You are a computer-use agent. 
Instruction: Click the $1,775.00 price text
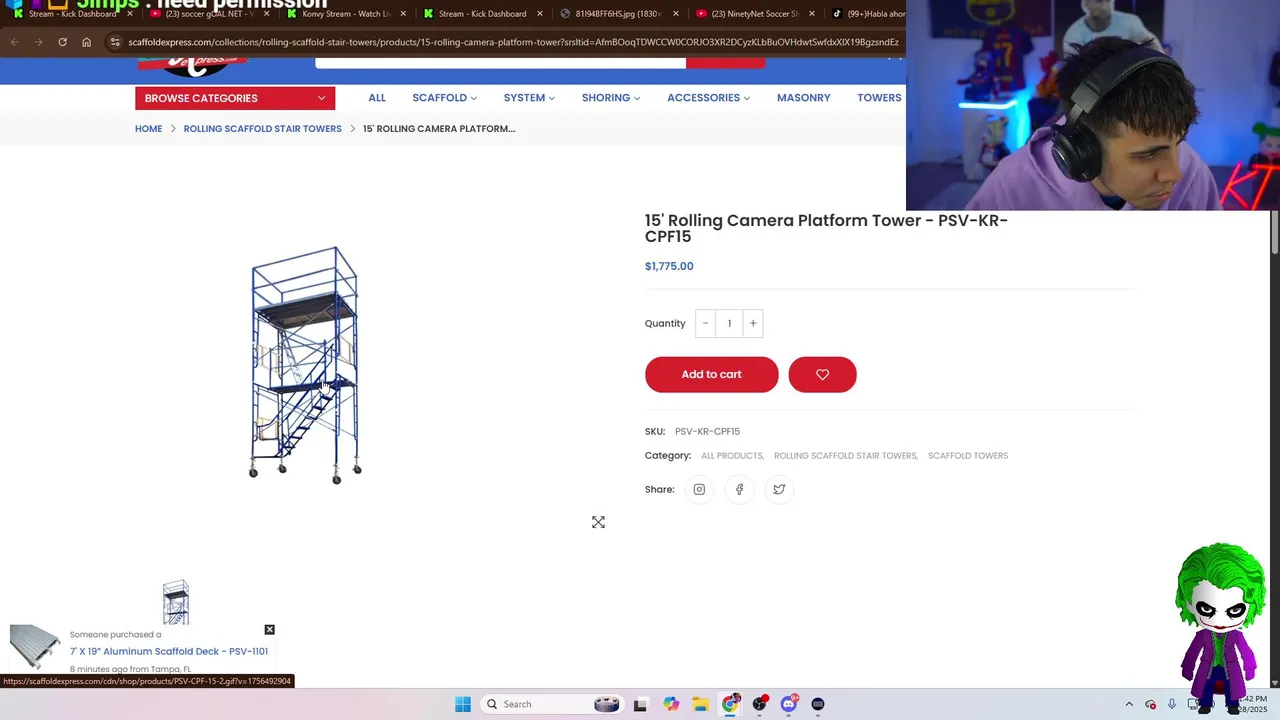(x=669, y=266)
